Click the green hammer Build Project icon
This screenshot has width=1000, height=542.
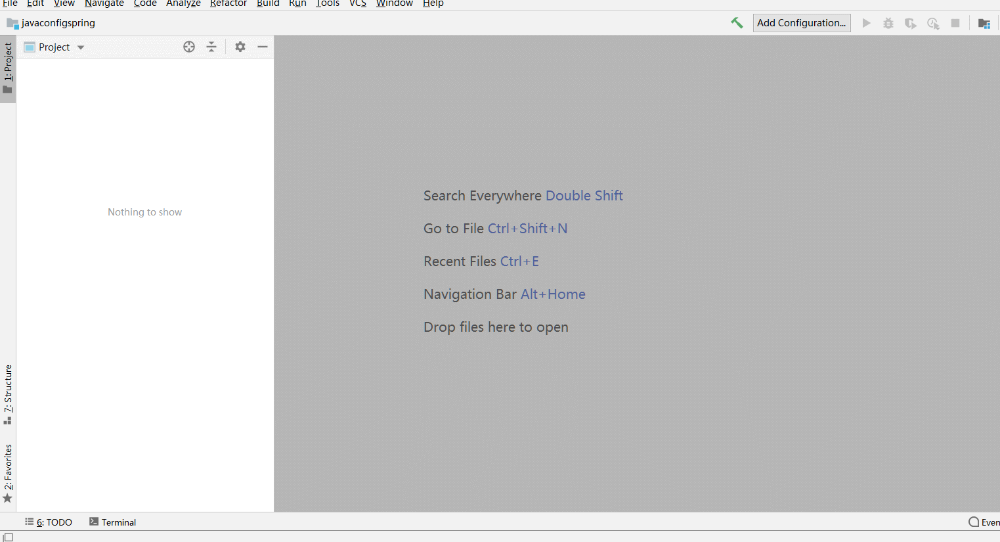[x=737, y=23]
